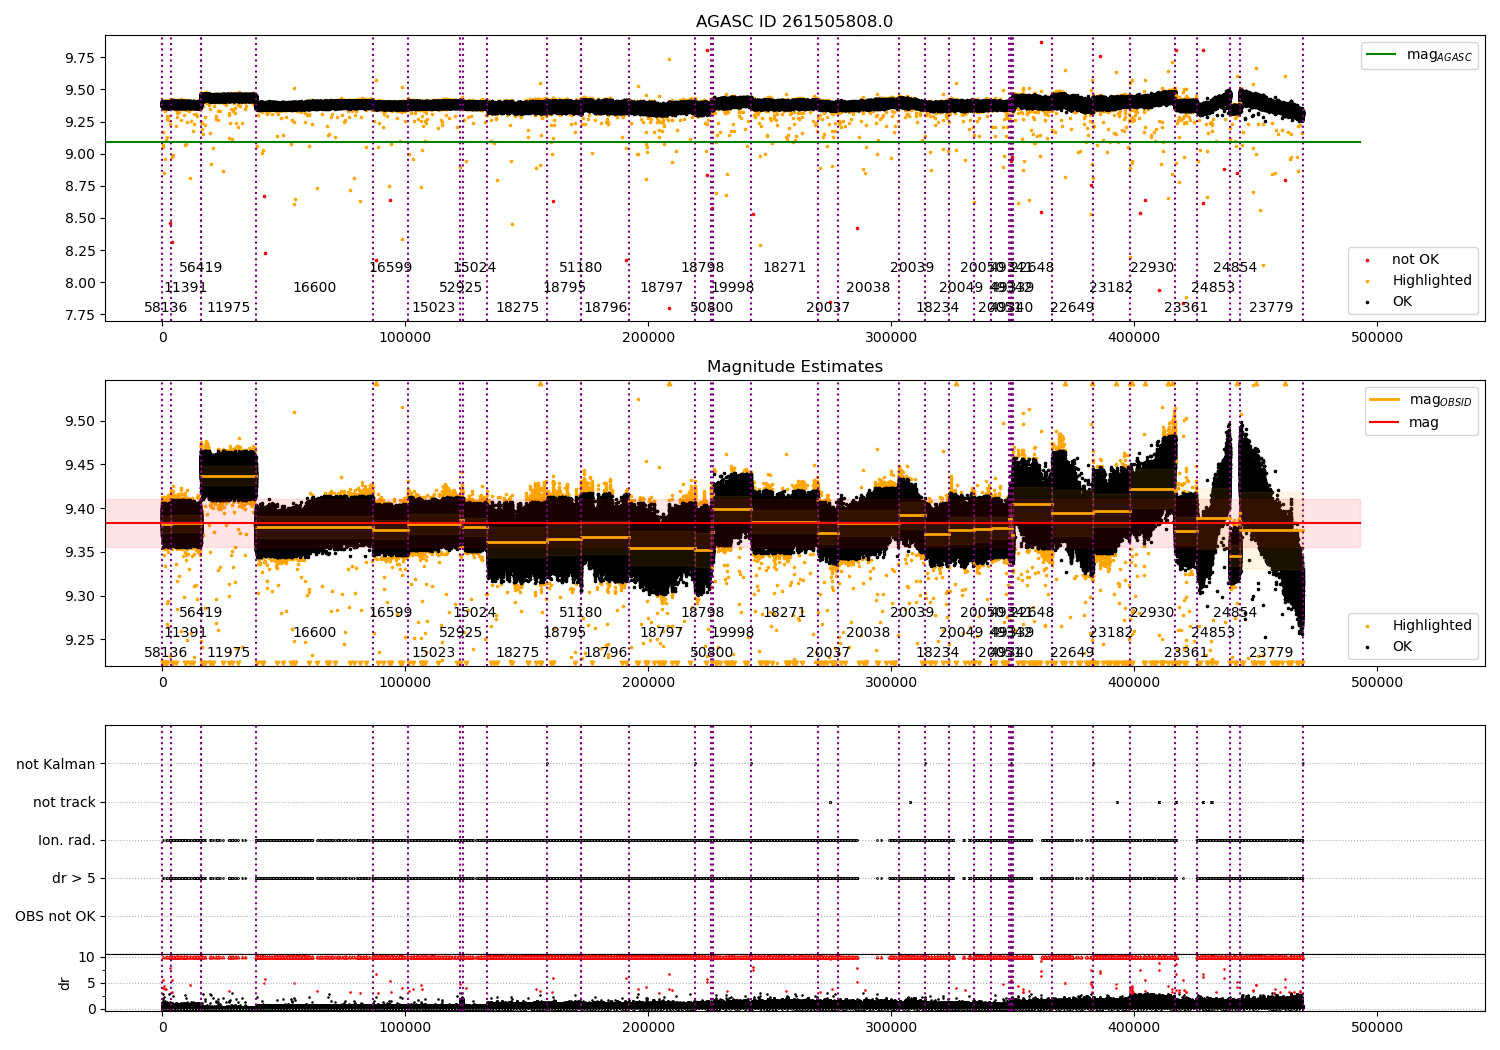Click the "Ion. rad." axis label
Screen dimensions: 1500x1050
(67, 840)
